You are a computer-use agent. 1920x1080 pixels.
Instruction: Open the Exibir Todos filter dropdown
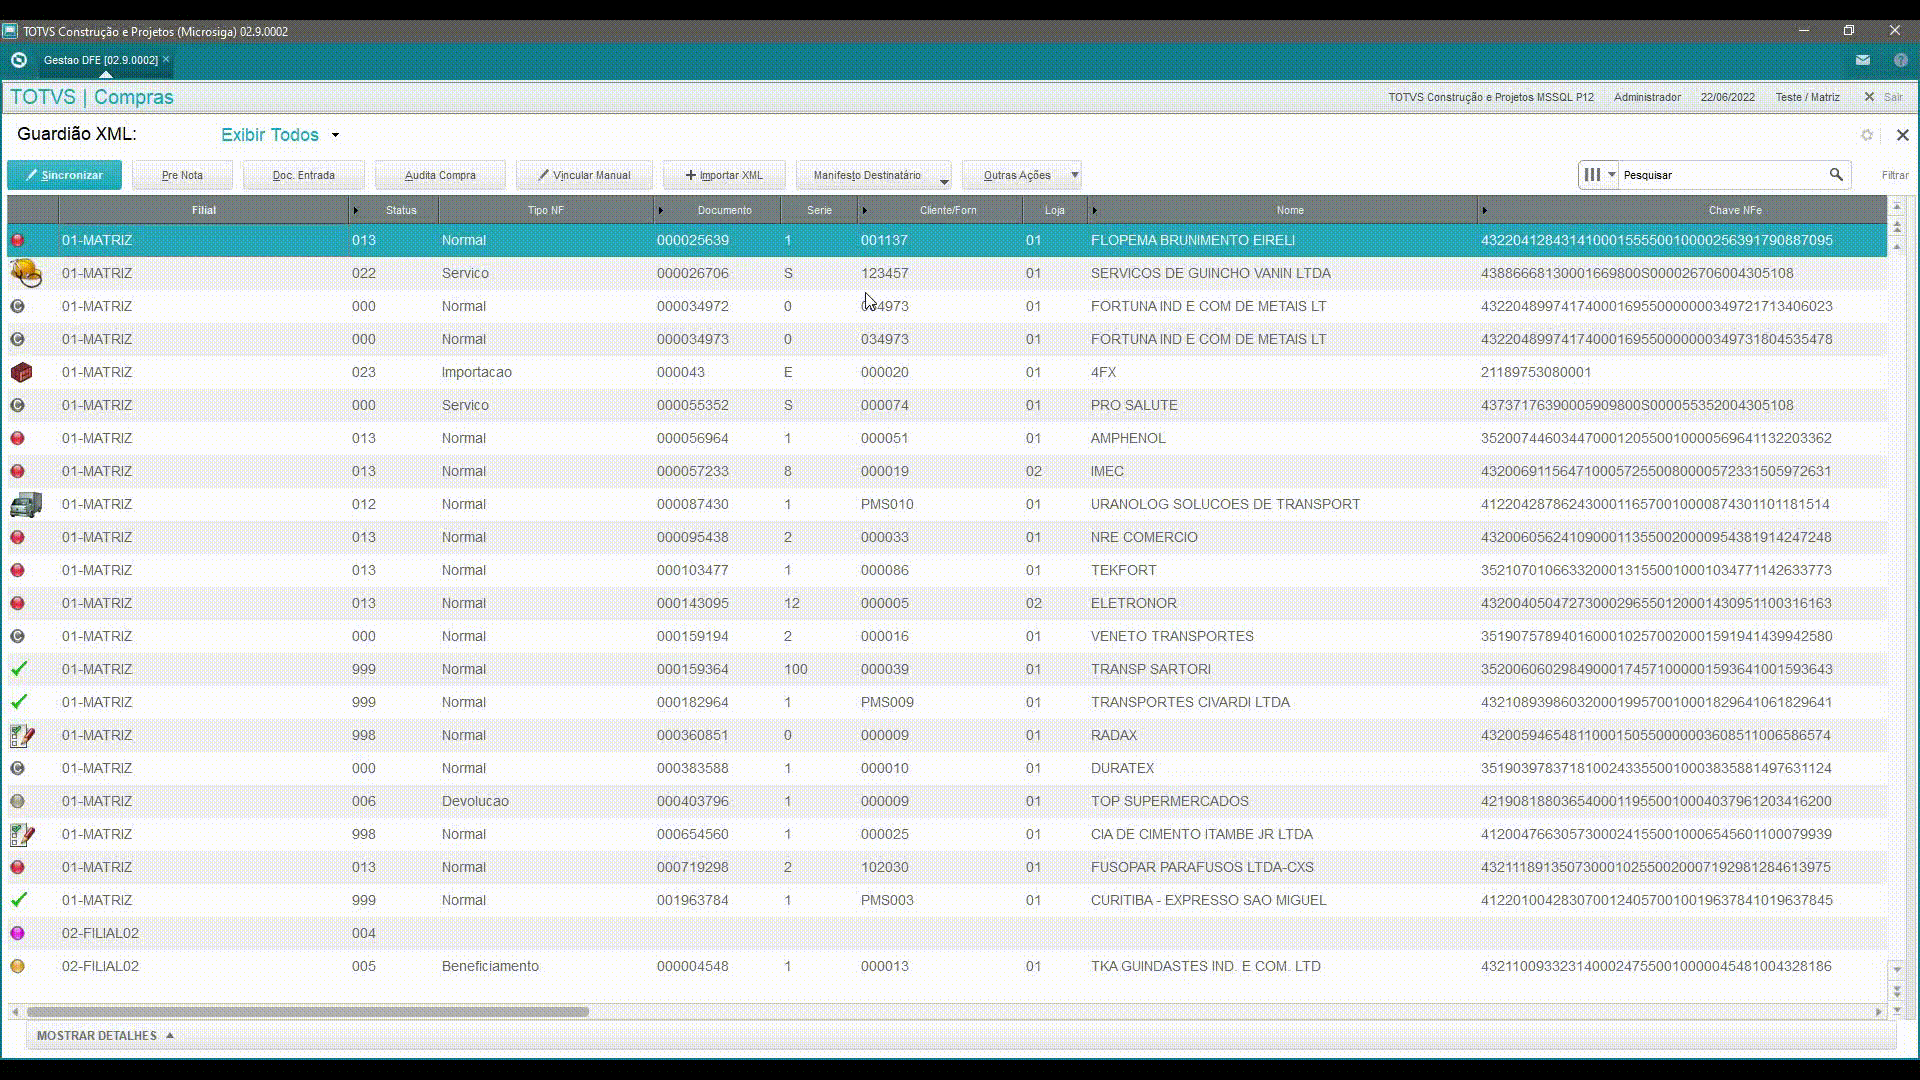(280, 135)
